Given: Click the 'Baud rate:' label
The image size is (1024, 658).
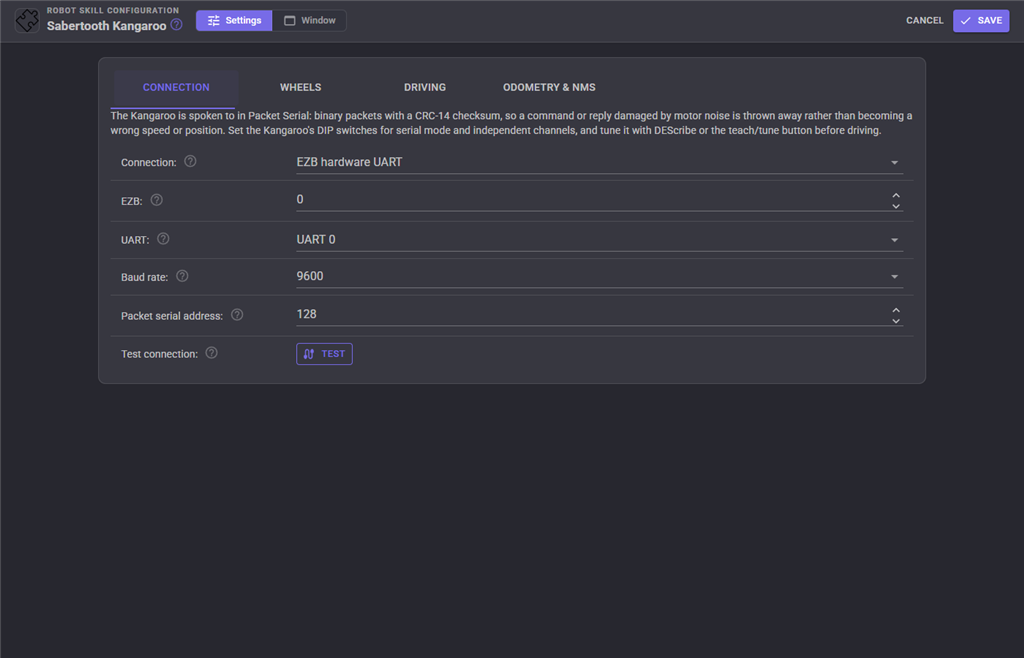Looking at the screenshot, I should pos(144,277).
